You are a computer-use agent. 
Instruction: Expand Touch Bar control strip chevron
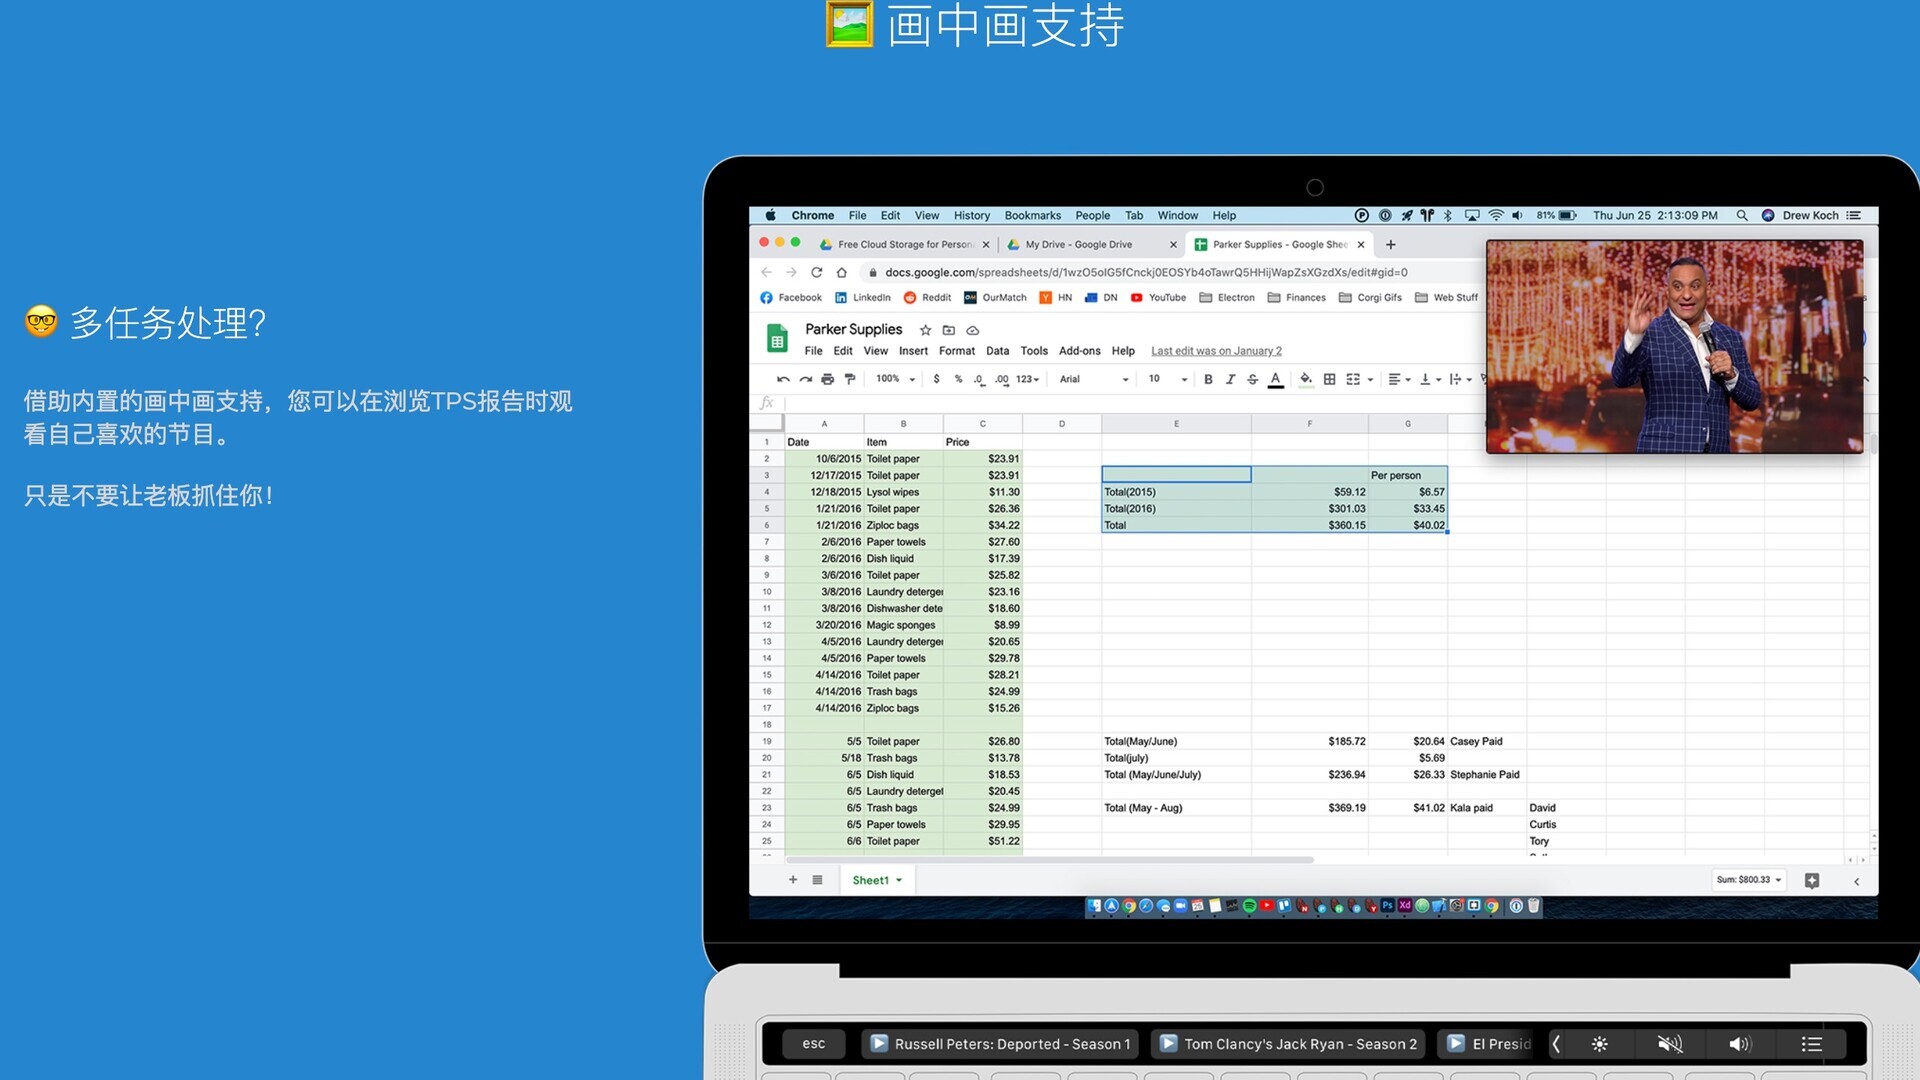coord(1556,1044)
